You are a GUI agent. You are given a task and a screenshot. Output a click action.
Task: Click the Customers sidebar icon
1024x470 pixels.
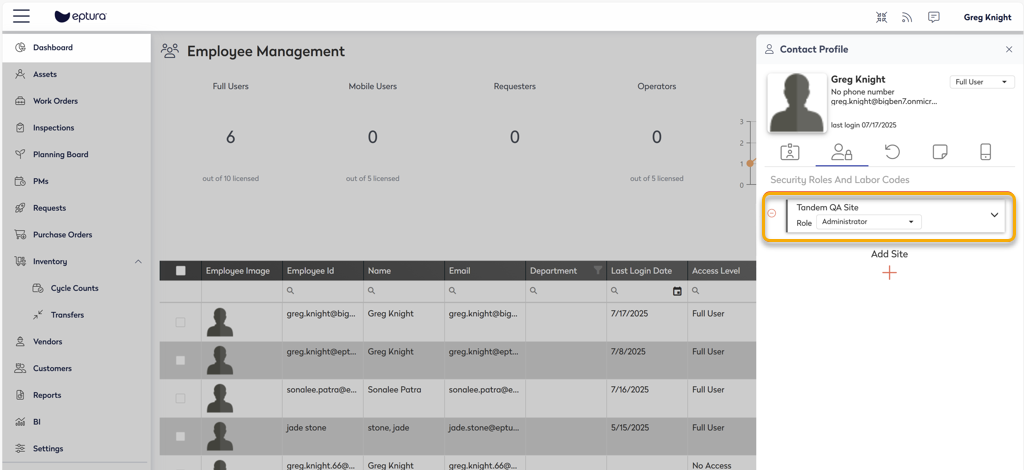tap(20, 368)
